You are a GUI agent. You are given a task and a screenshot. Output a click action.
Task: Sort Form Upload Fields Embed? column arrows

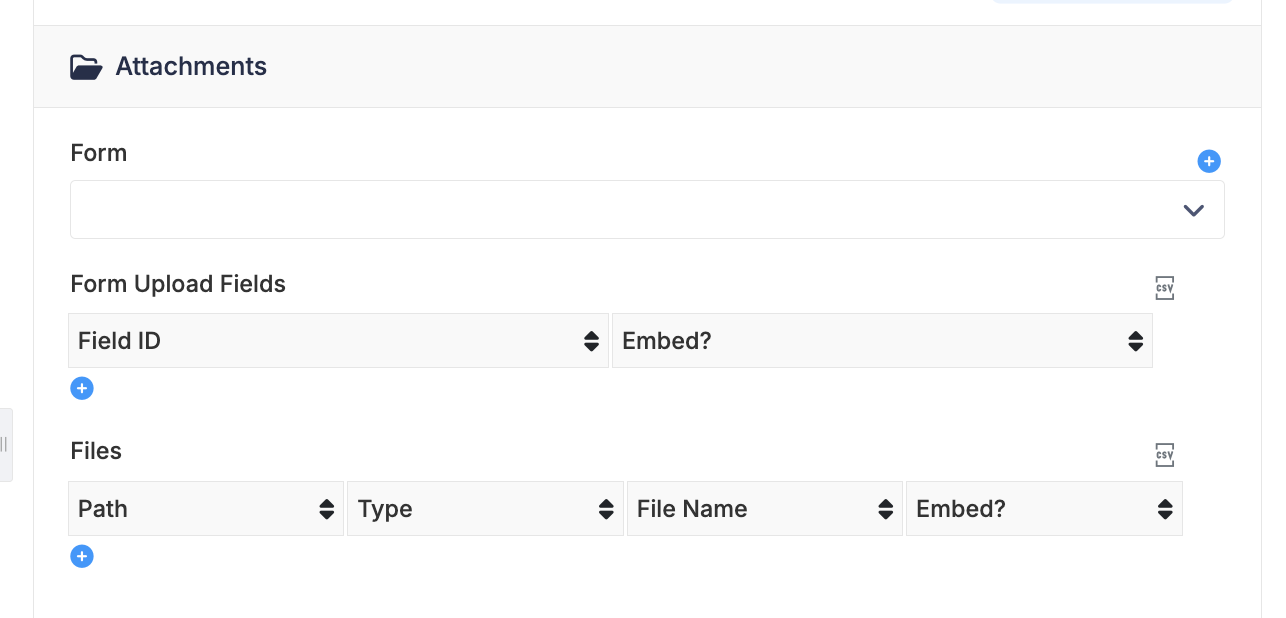tap(1135, 341)
